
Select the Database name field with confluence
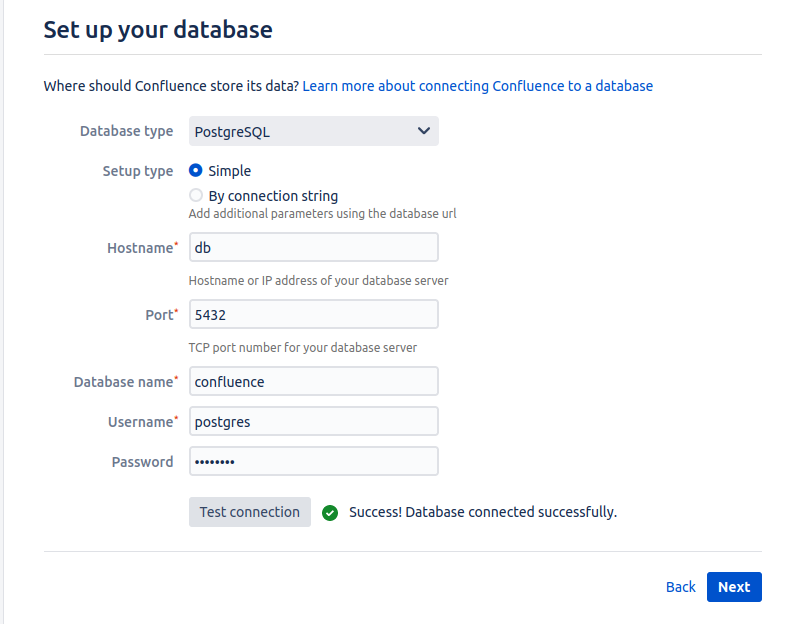[x=314, y=381]
